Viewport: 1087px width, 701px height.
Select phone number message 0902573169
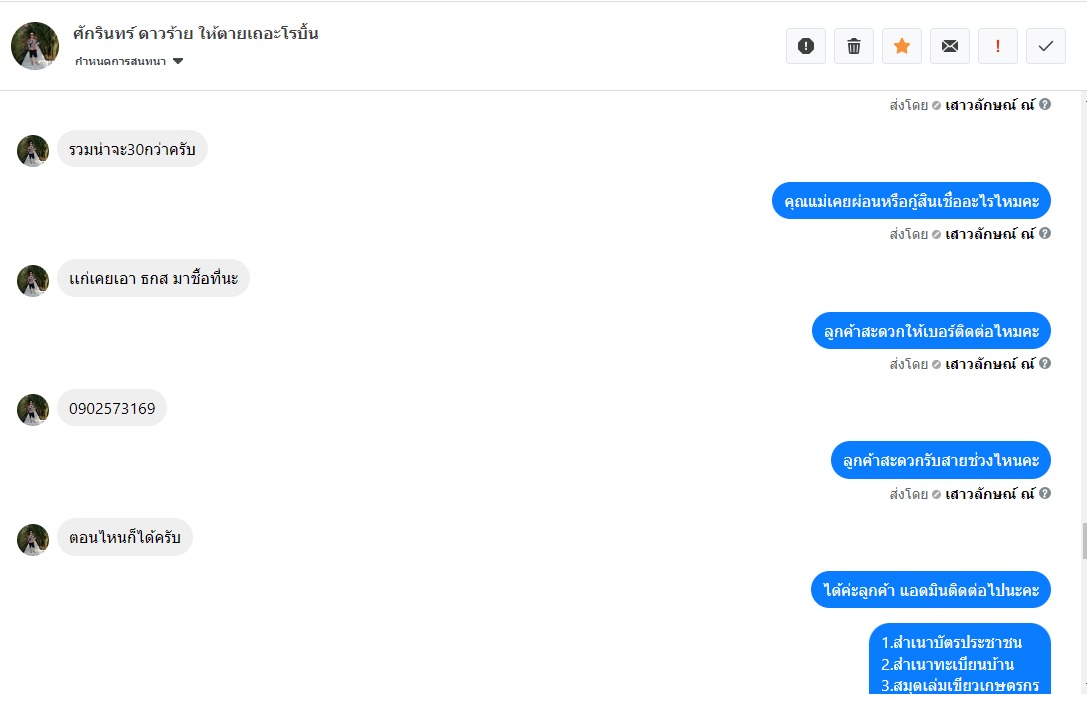point(112,408)
